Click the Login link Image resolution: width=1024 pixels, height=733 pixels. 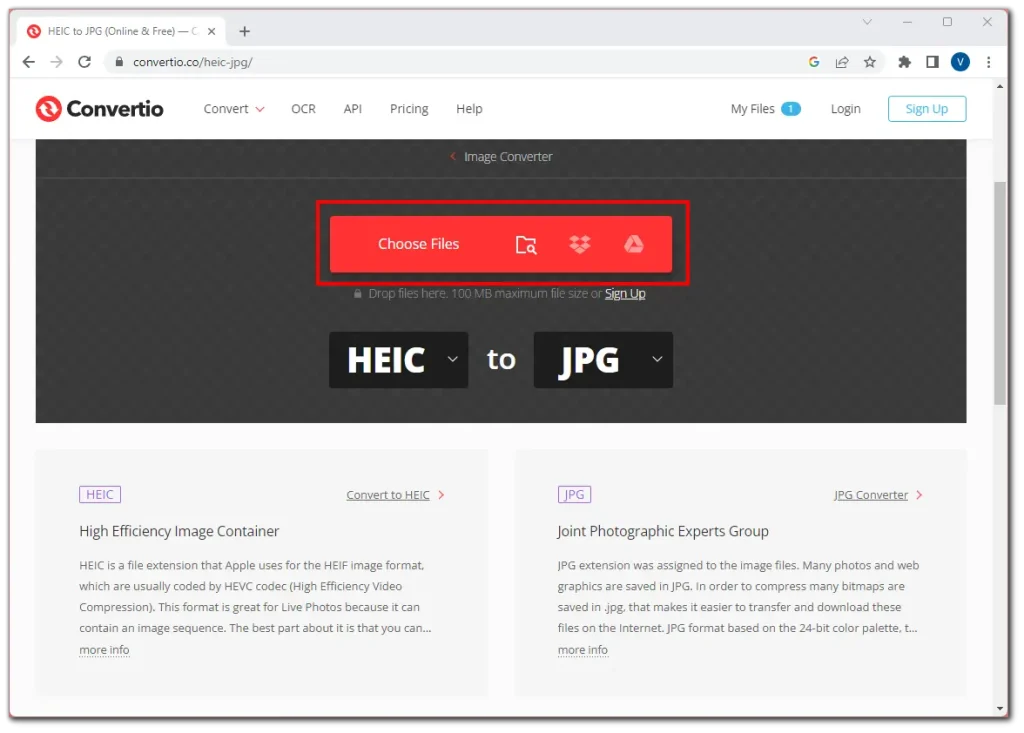(x=846, y=109)
